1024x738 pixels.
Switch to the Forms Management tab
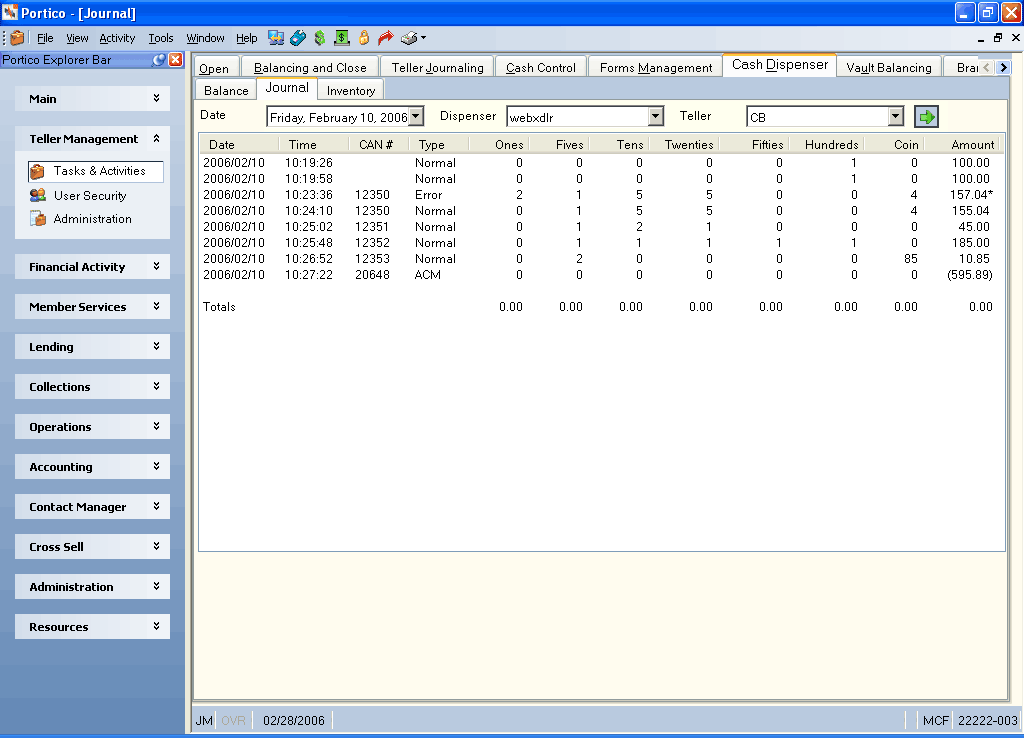tap(656, 67)
